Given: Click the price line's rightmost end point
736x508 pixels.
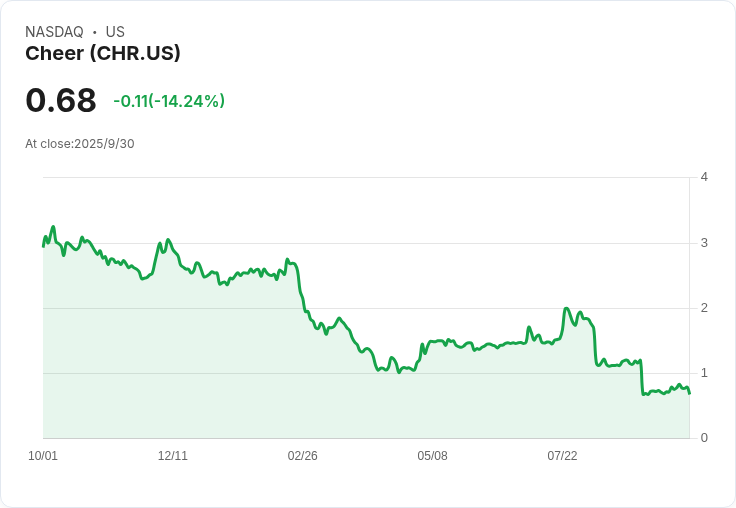Looking at the screenshot, I should [x=689, y=393].
